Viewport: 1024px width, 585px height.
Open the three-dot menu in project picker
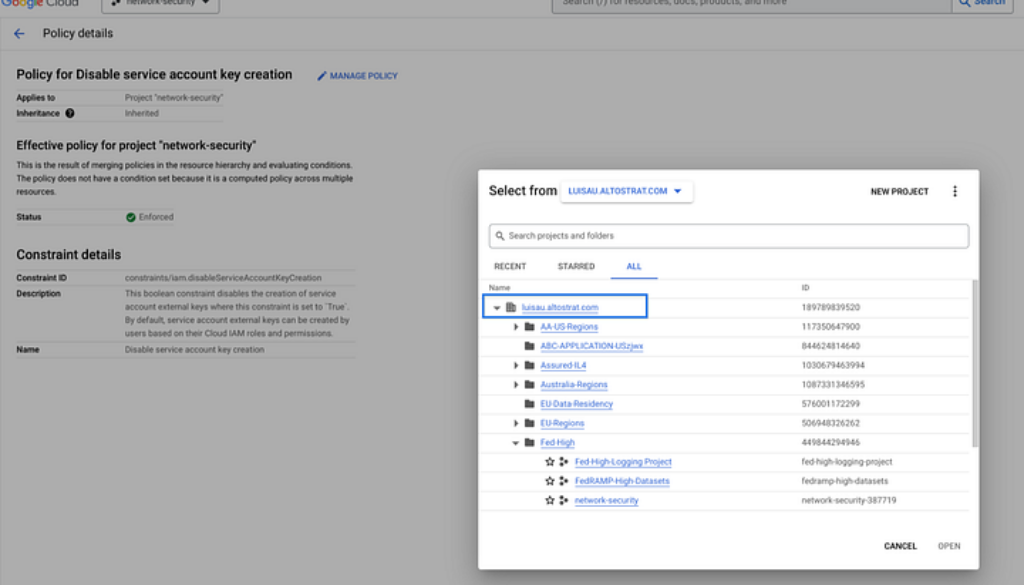[x=954, y=192]
